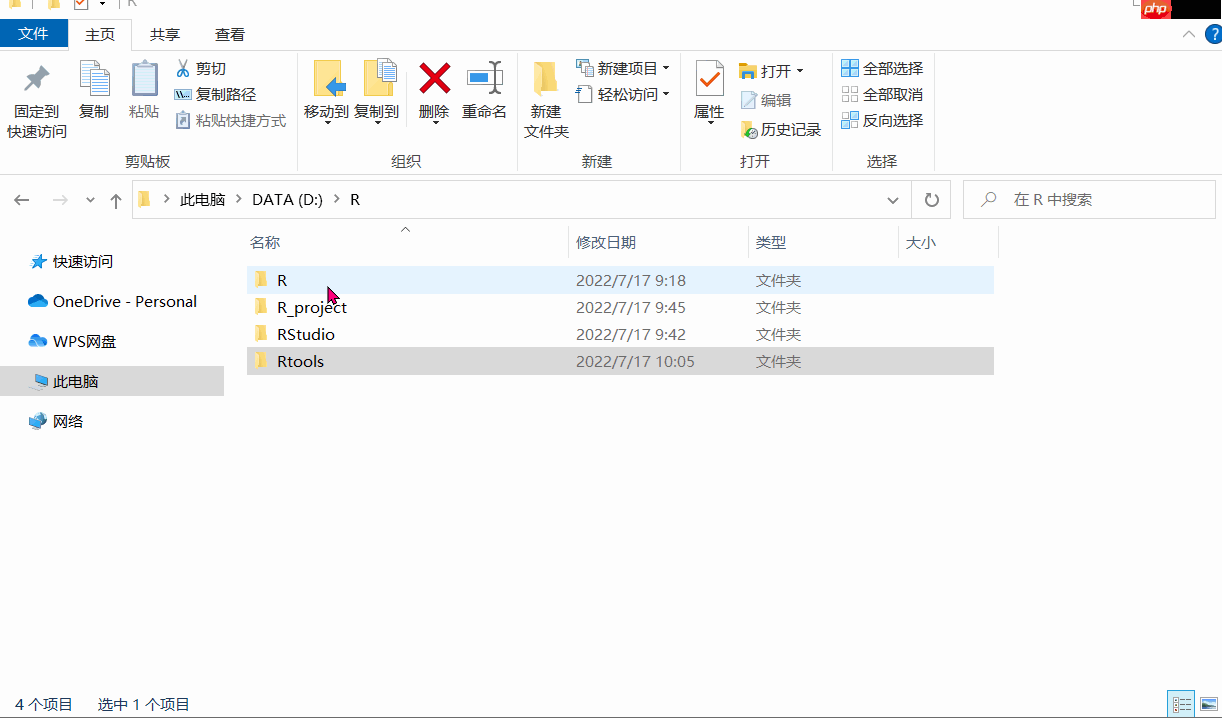Create a New folder (新建文件夹)
Viewport: 1222px width, 718px height.
point(546,100)
